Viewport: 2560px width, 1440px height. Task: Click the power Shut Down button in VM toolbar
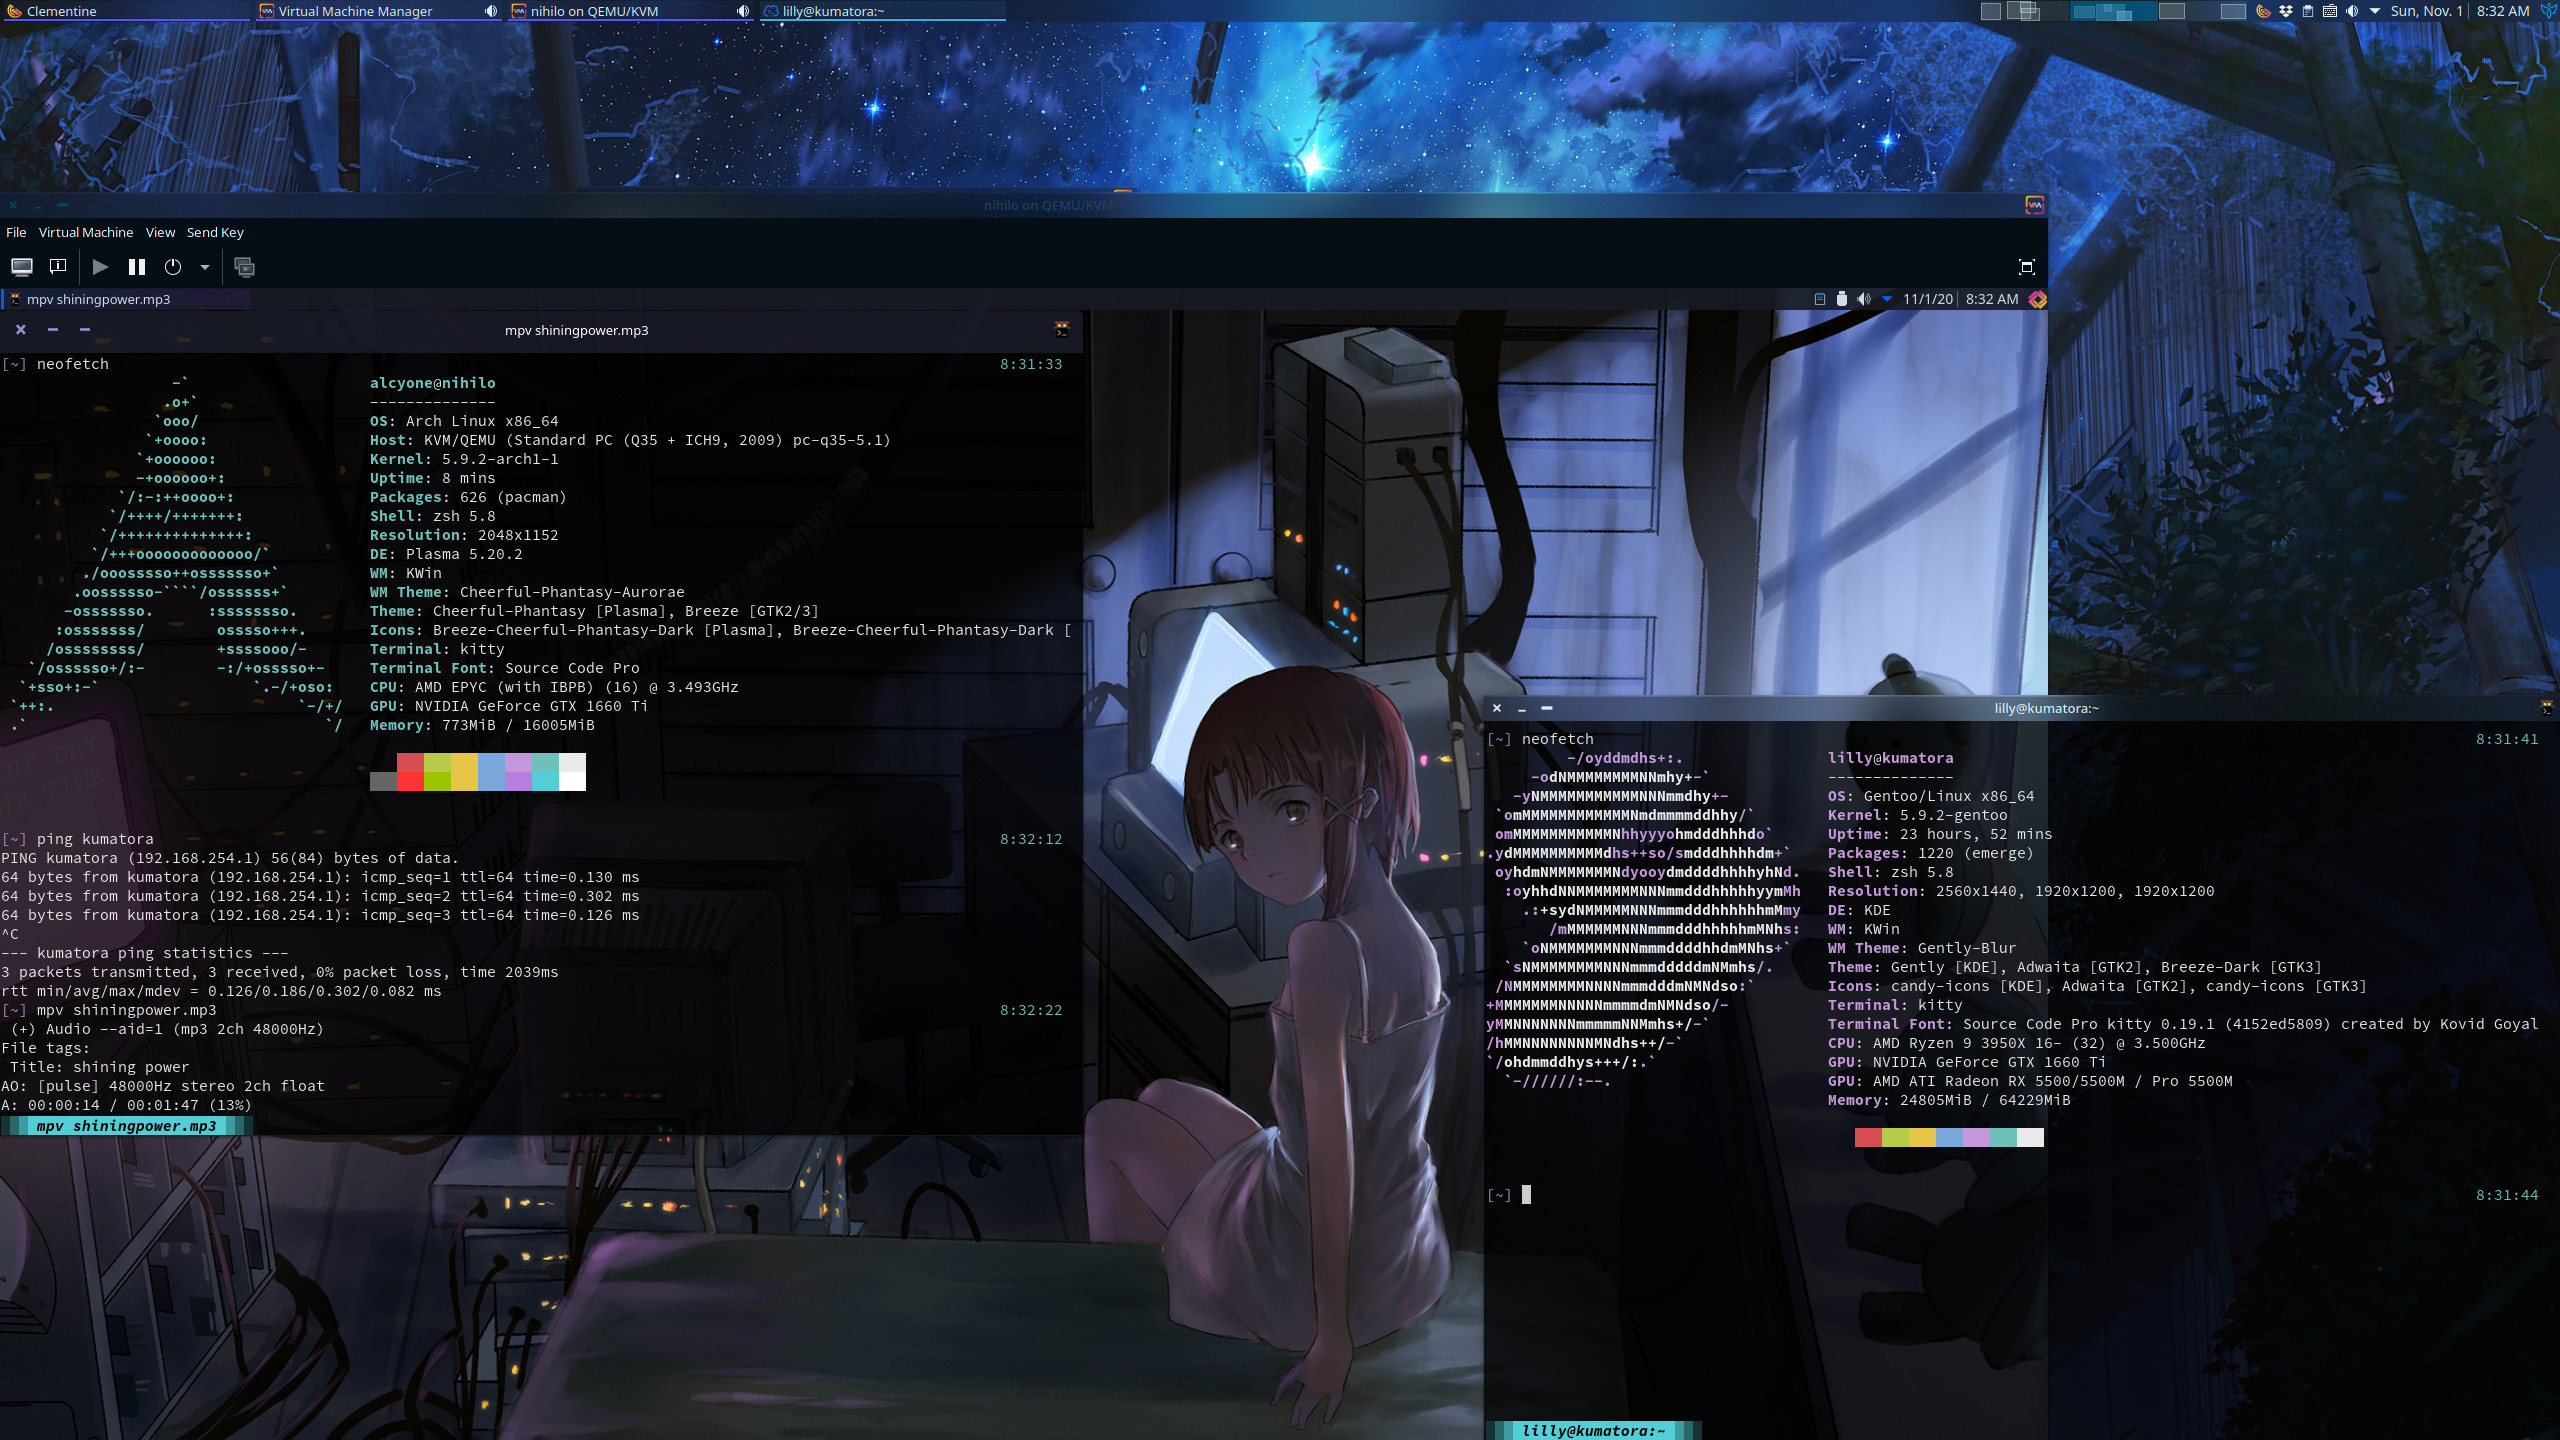coord(173,267)
